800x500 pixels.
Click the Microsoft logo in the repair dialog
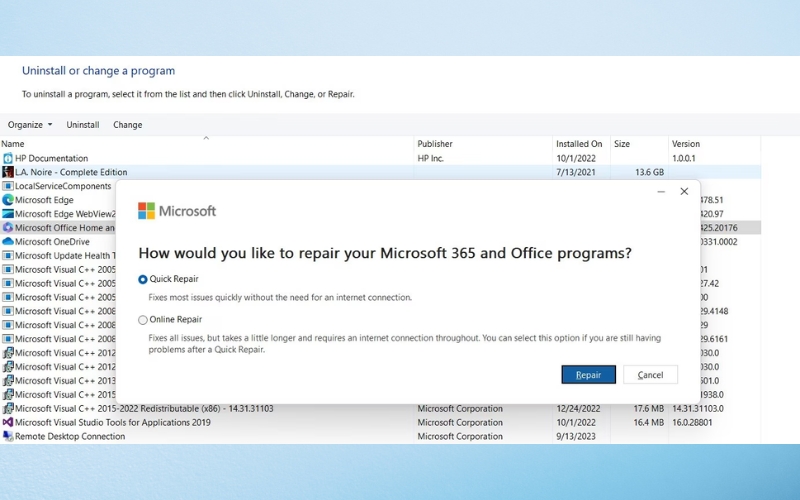(x=177, y=211)
